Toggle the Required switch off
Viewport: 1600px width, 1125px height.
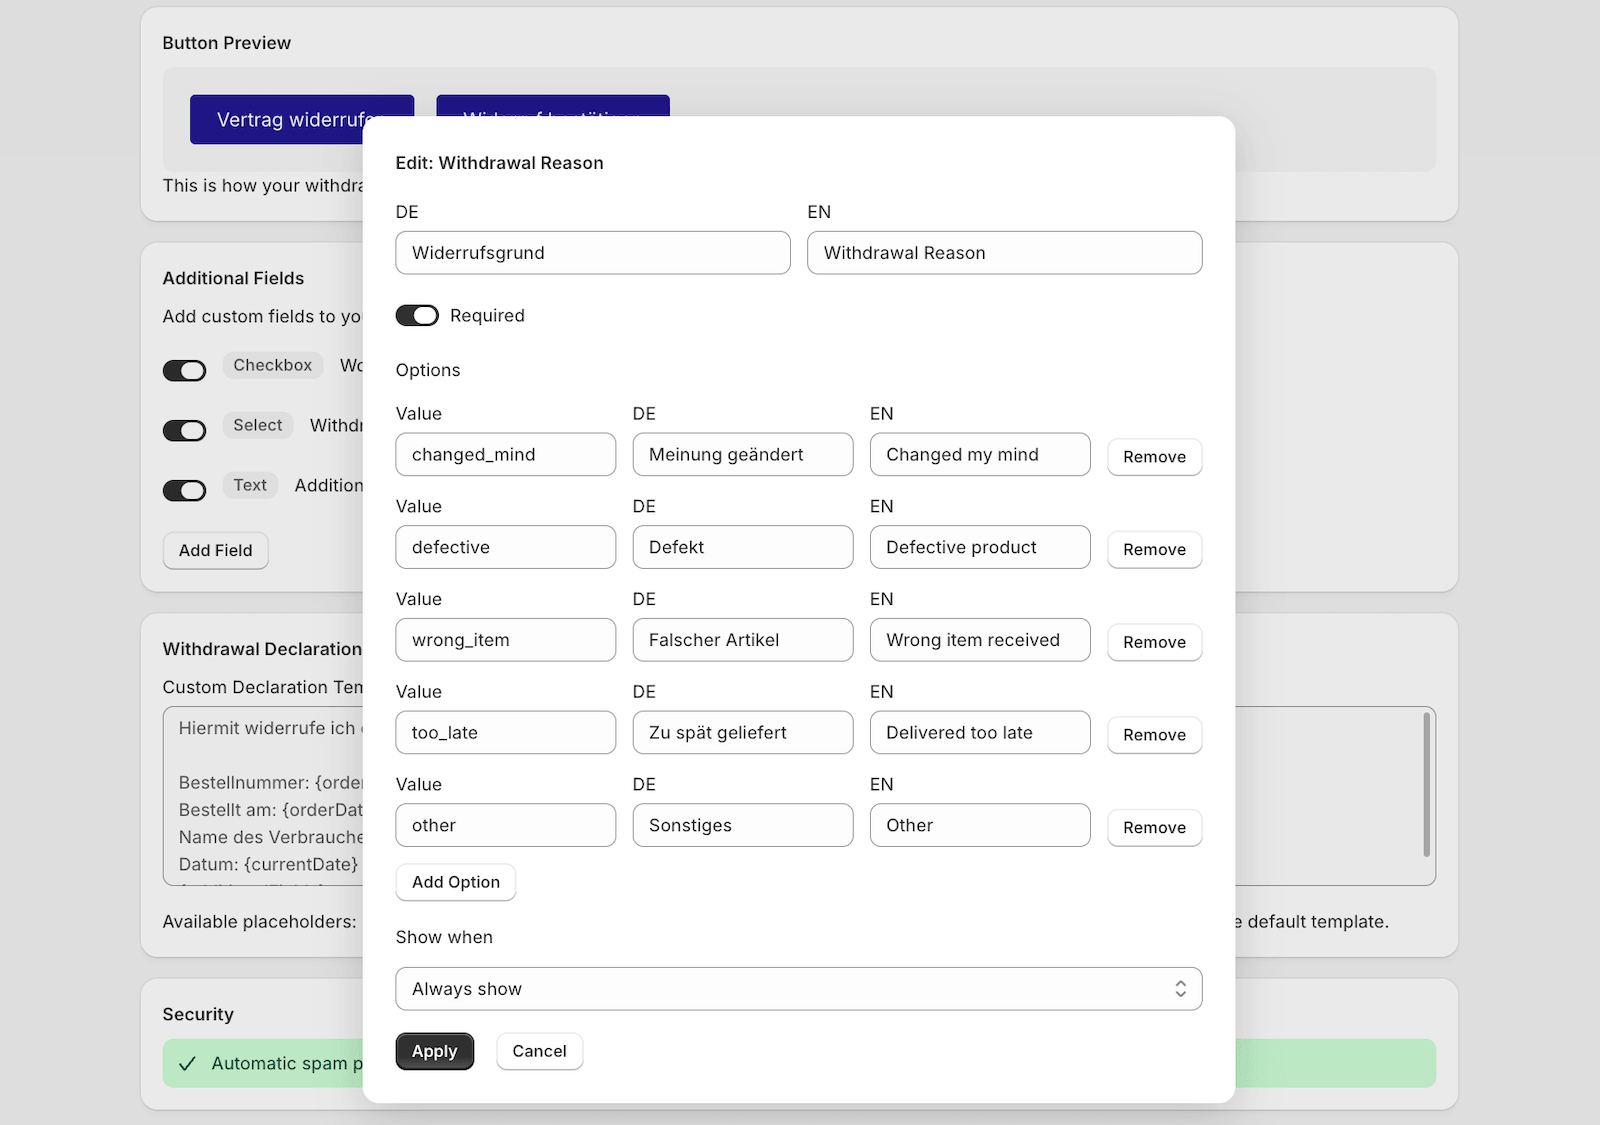click(417, 316)
